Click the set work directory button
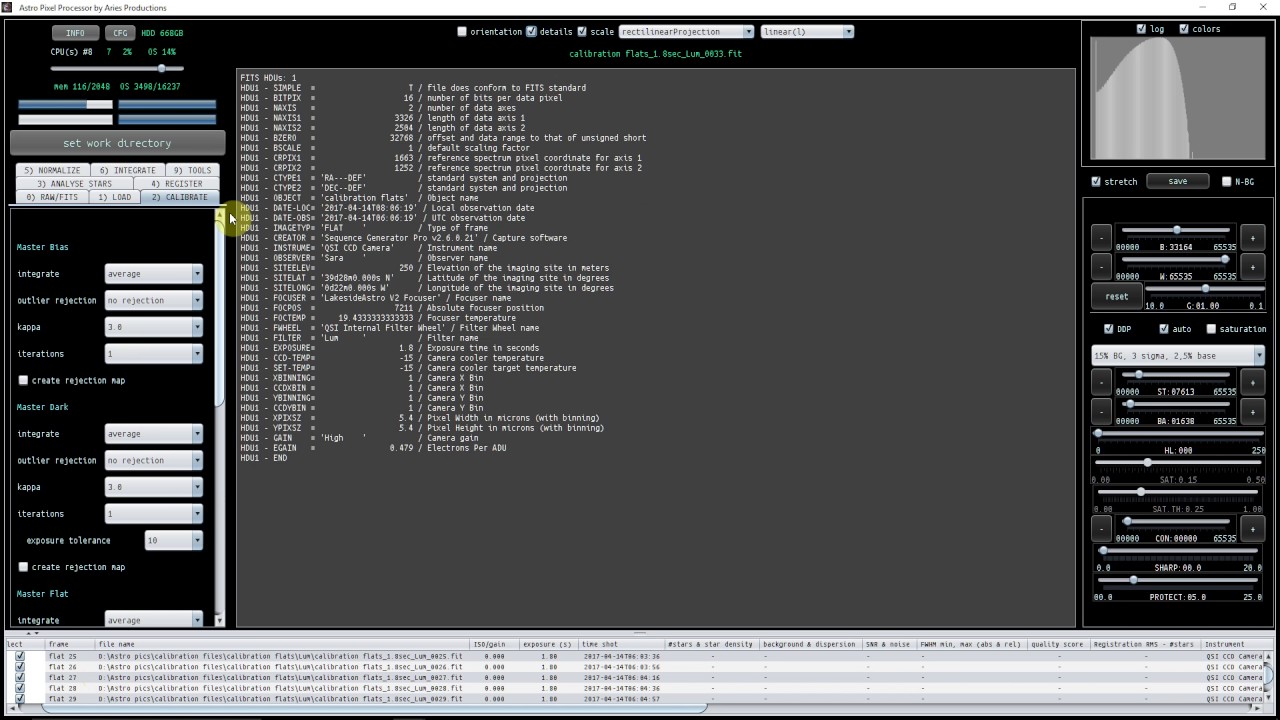1280x720 pixels. [x=117, y=143]
